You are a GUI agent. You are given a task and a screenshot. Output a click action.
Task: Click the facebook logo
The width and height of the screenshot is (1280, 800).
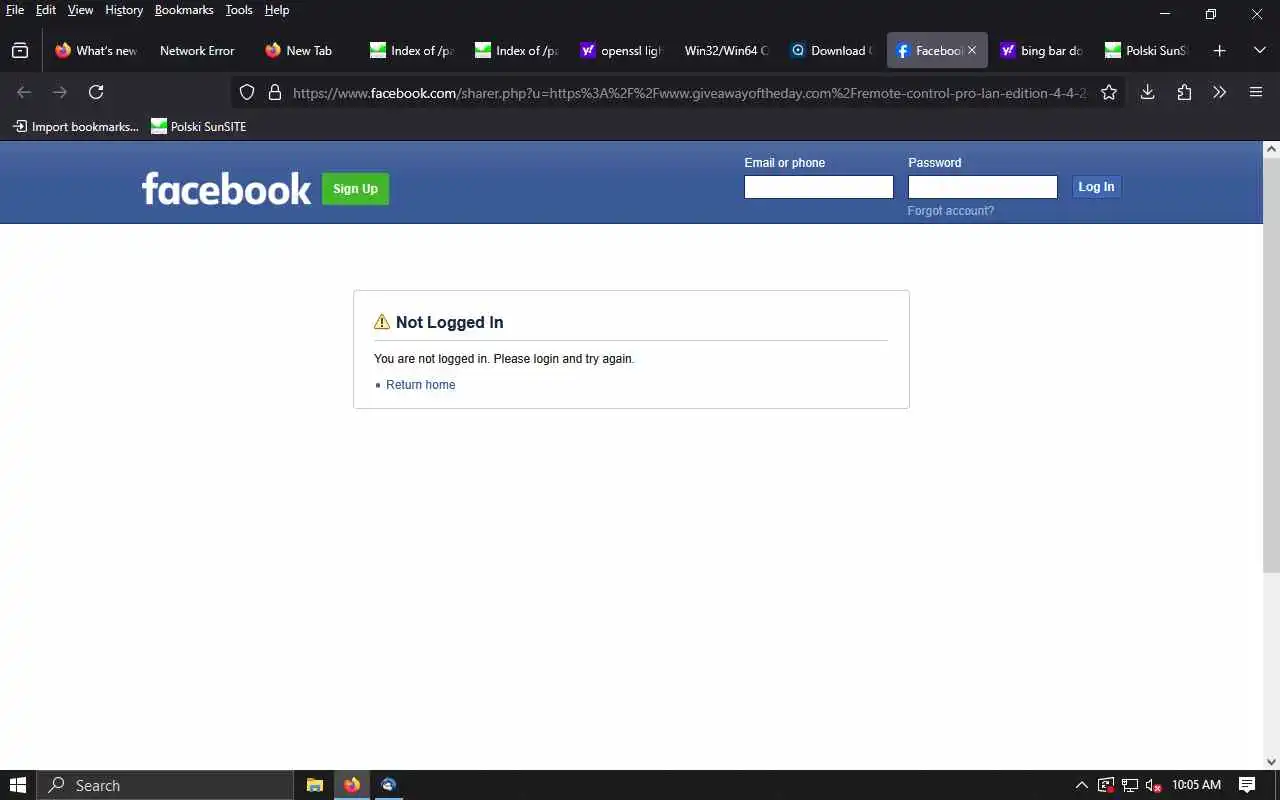click(226, 188)
